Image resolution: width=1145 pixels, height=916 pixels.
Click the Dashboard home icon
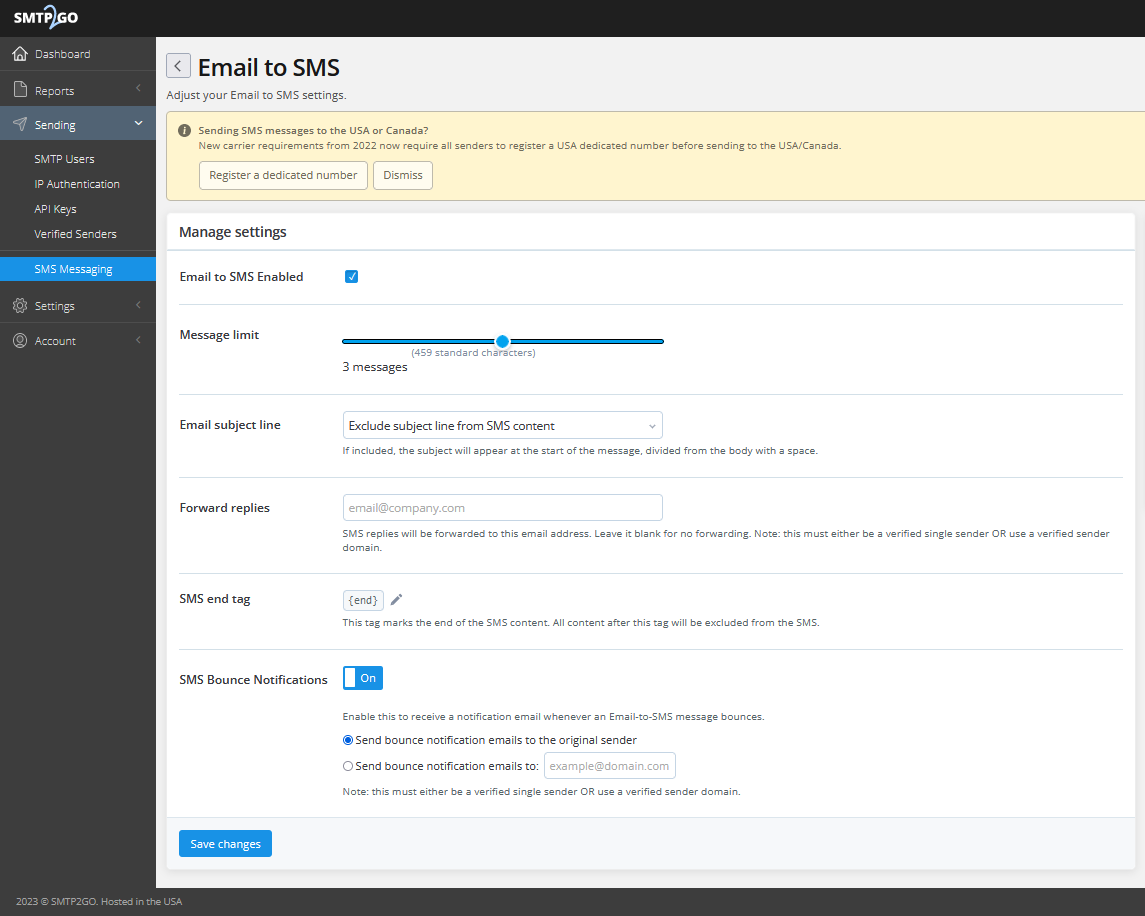[20, 53]
